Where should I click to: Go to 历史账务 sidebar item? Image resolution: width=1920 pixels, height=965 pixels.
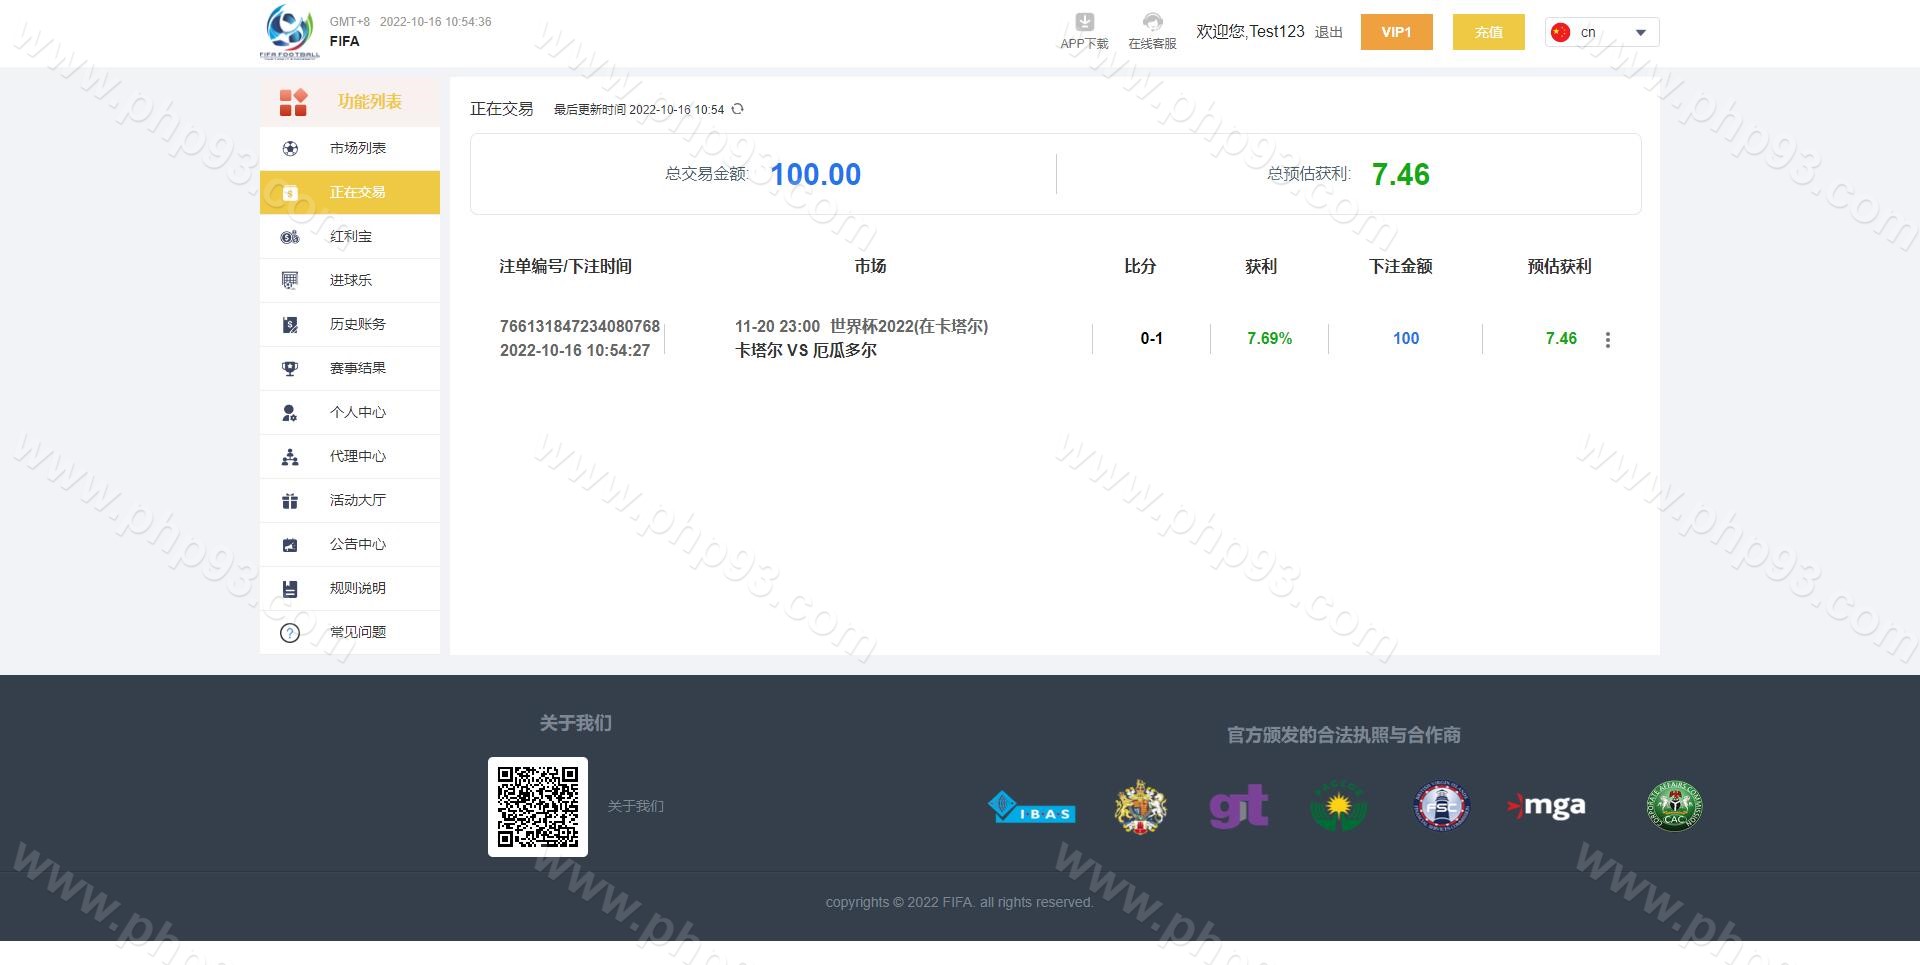(x=357, y=324)
